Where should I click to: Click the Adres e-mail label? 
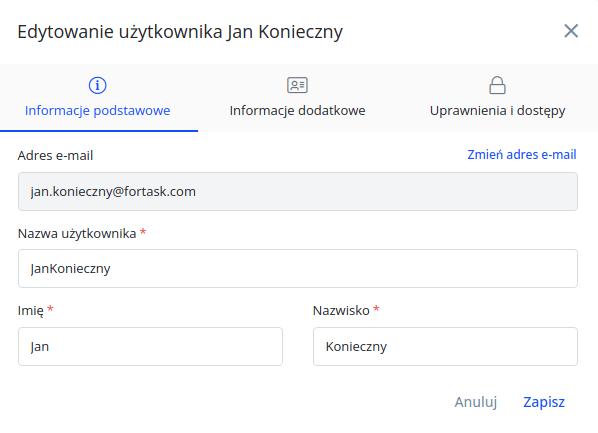pyautogui.click(x=55, y=156)
